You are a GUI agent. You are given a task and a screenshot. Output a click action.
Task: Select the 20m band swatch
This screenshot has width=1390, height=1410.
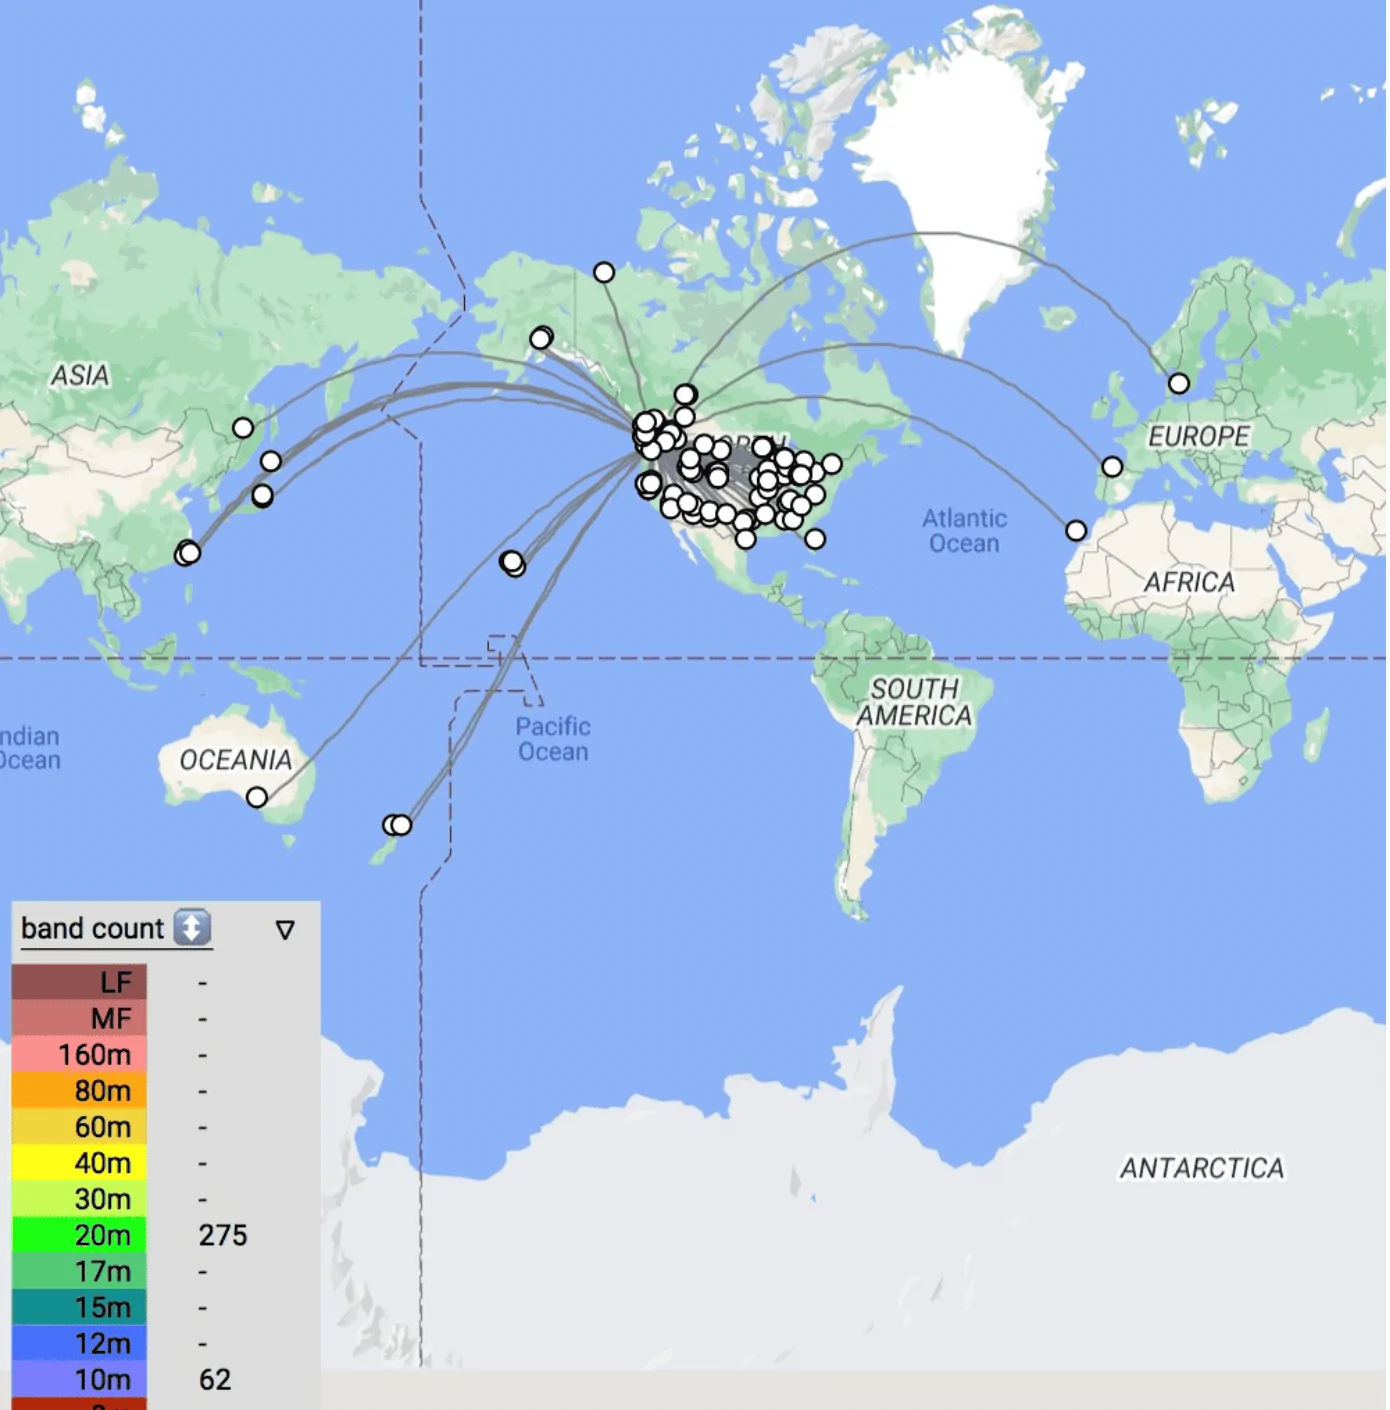79,1234
